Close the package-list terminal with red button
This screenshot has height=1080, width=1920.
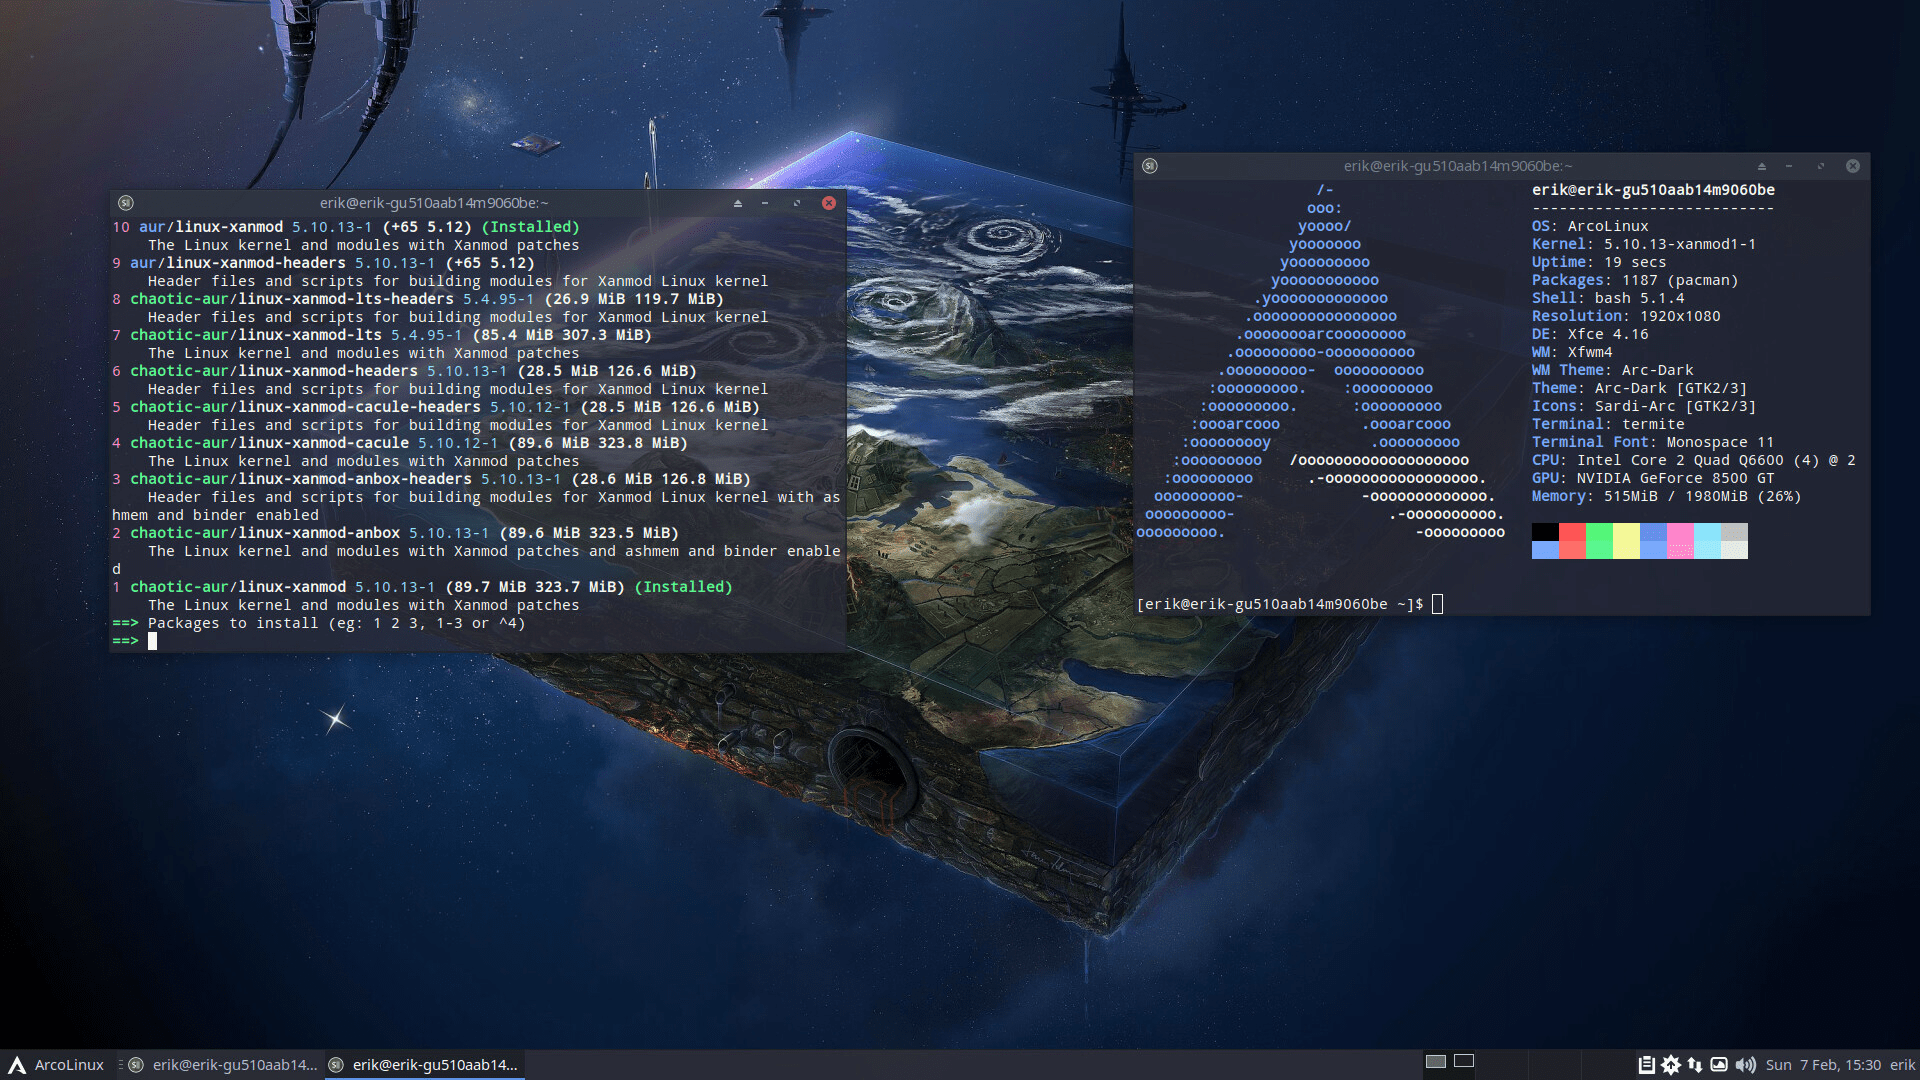tap(829, 203)
